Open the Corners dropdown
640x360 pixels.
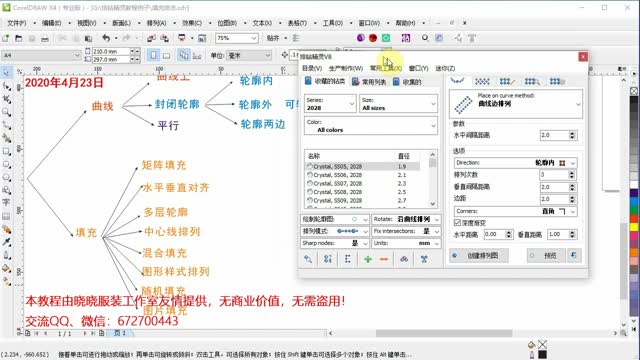click(516, 211)
